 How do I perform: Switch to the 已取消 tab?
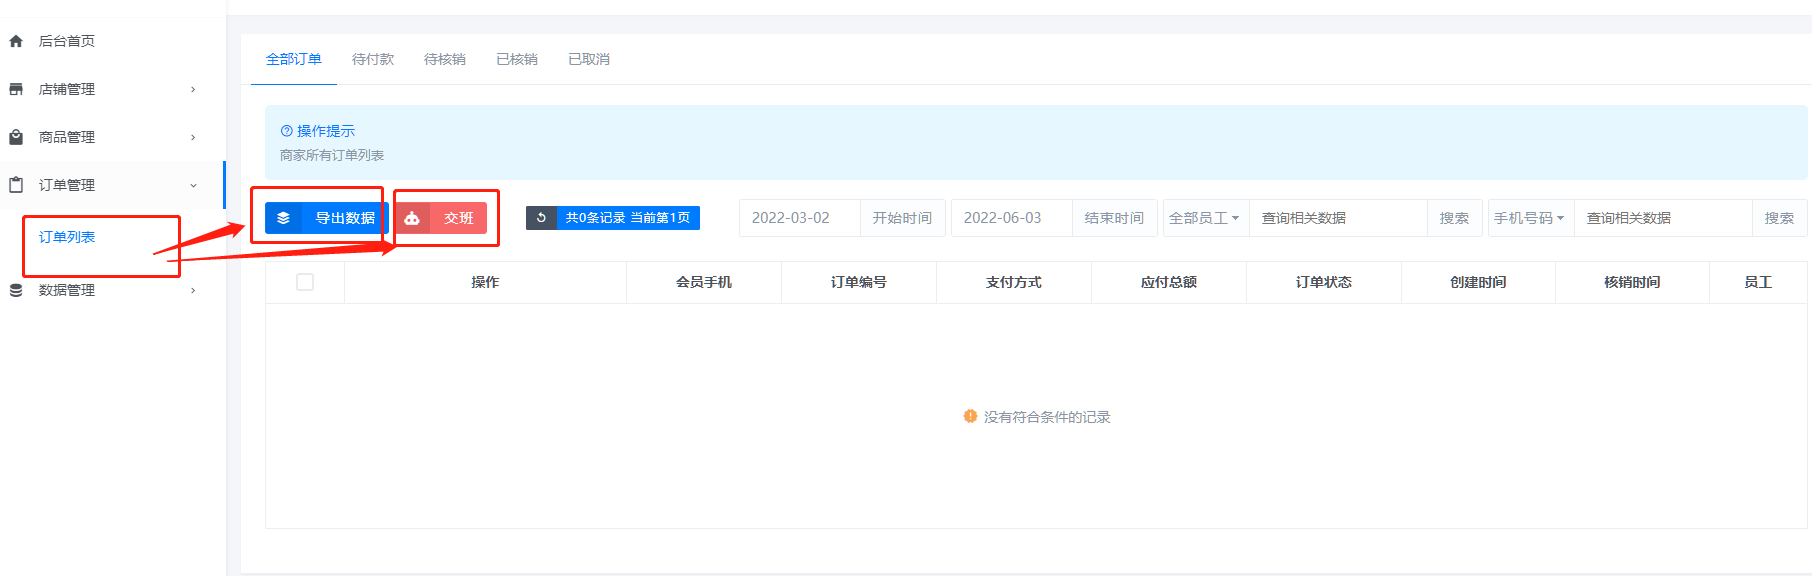pos(589,59)
